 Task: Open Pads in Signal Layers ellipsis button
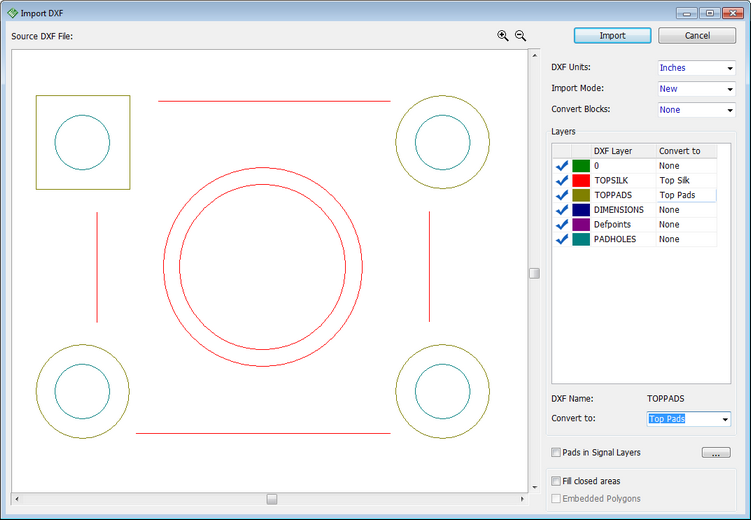[716, 452]
